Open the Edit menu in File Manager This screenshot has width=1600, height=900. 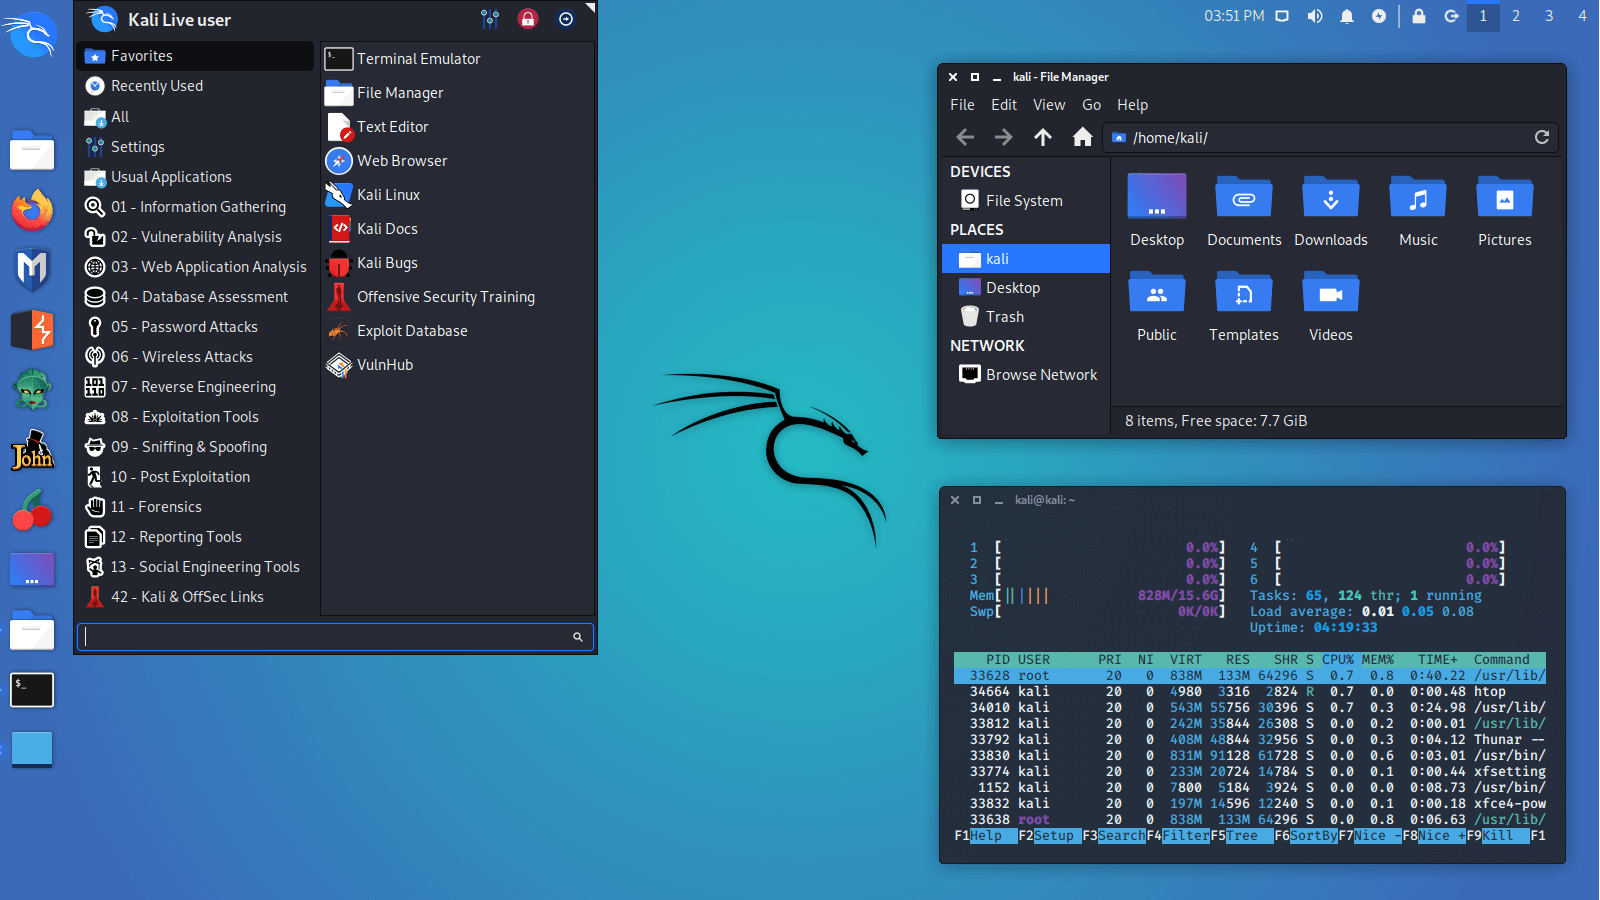pos(1004,104)
